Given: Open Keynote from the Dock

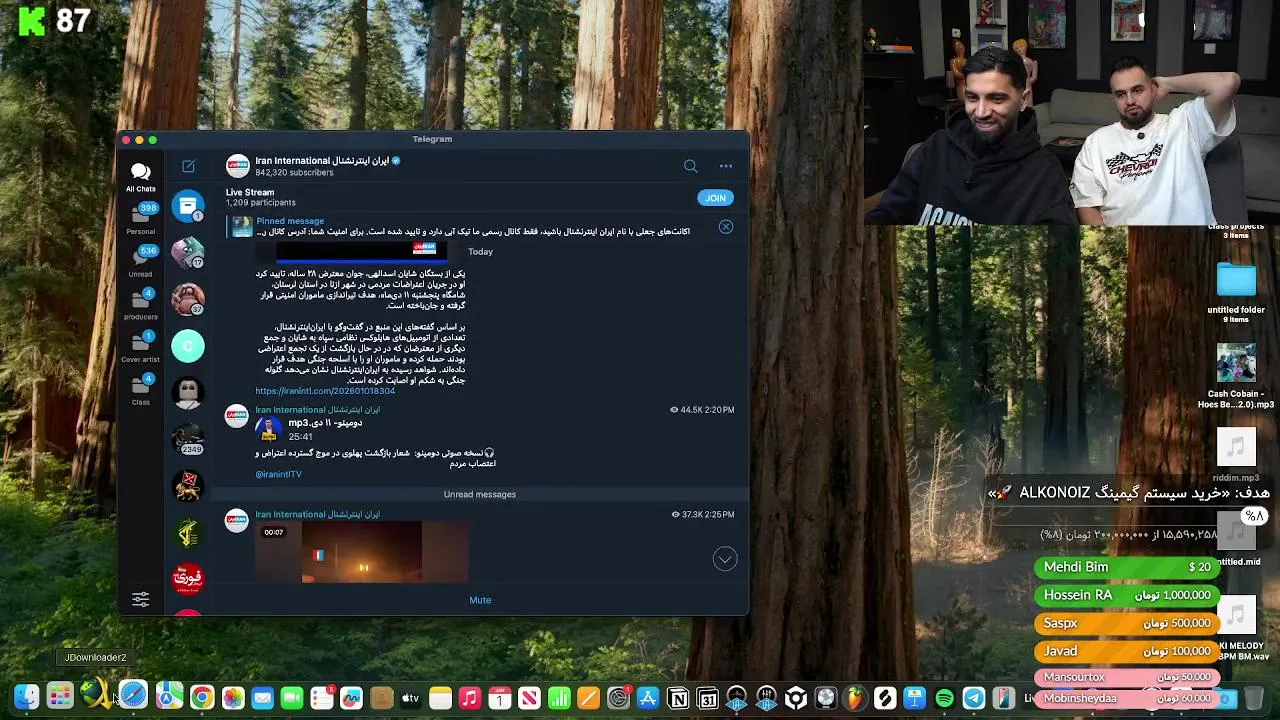Looking at the screenshot, I should tap(915, 697).
